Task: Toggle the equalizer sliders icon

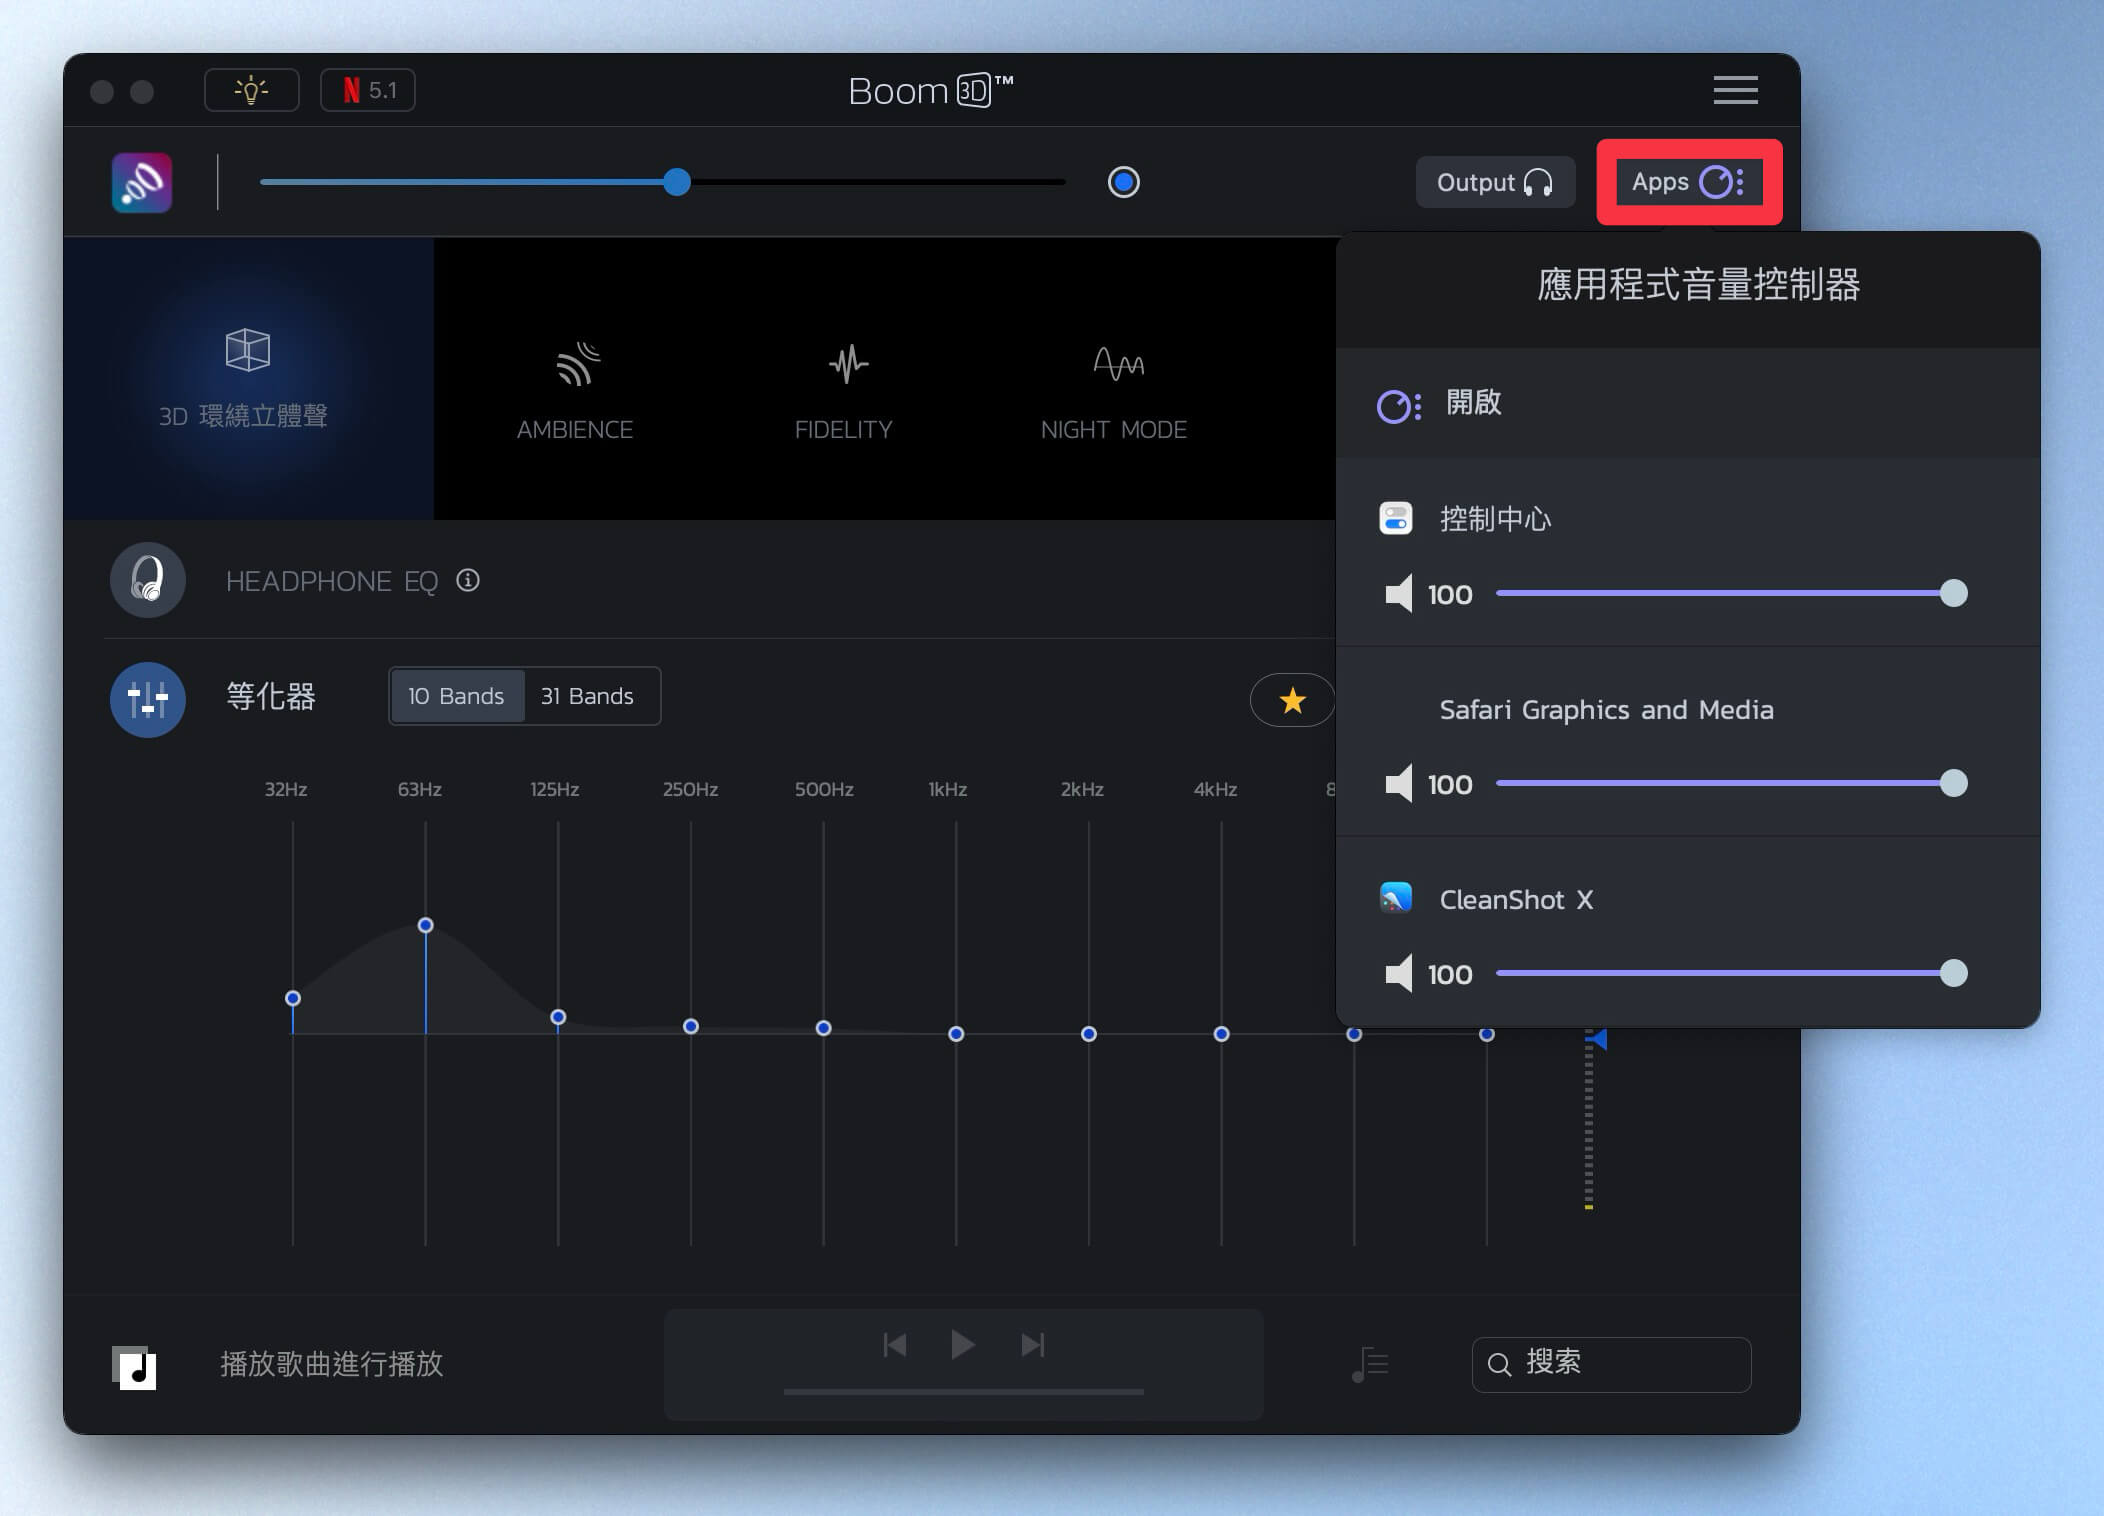Action: 148,699
